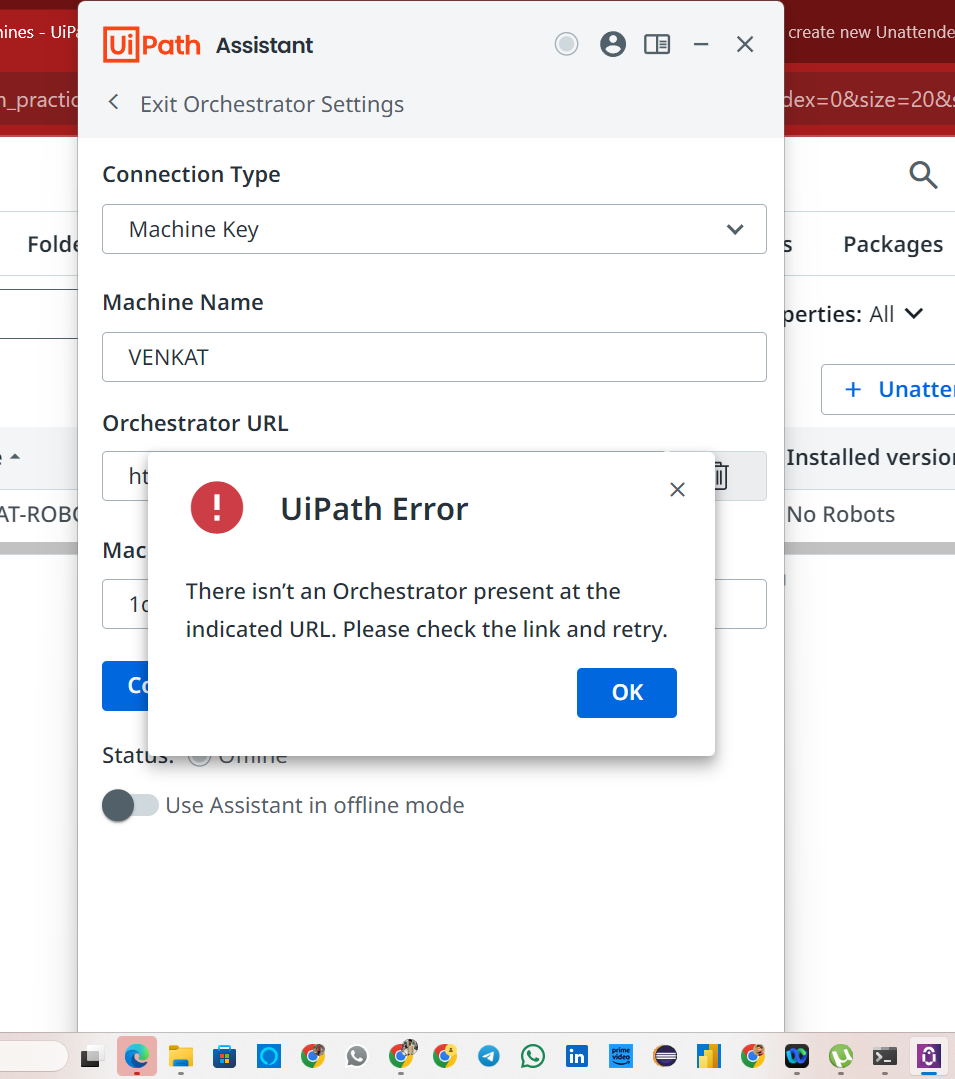Click the trash icon beside Orchestrator URL

(x=721, y=476)
